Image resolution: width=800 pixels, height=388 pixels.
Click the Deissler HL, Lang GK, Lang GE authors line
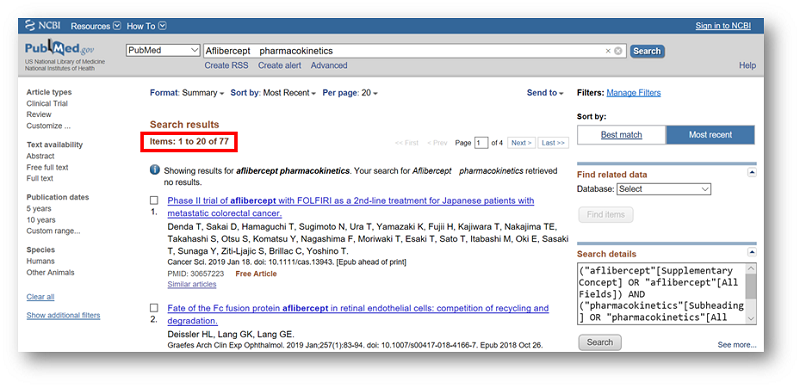tap(231, 335)
